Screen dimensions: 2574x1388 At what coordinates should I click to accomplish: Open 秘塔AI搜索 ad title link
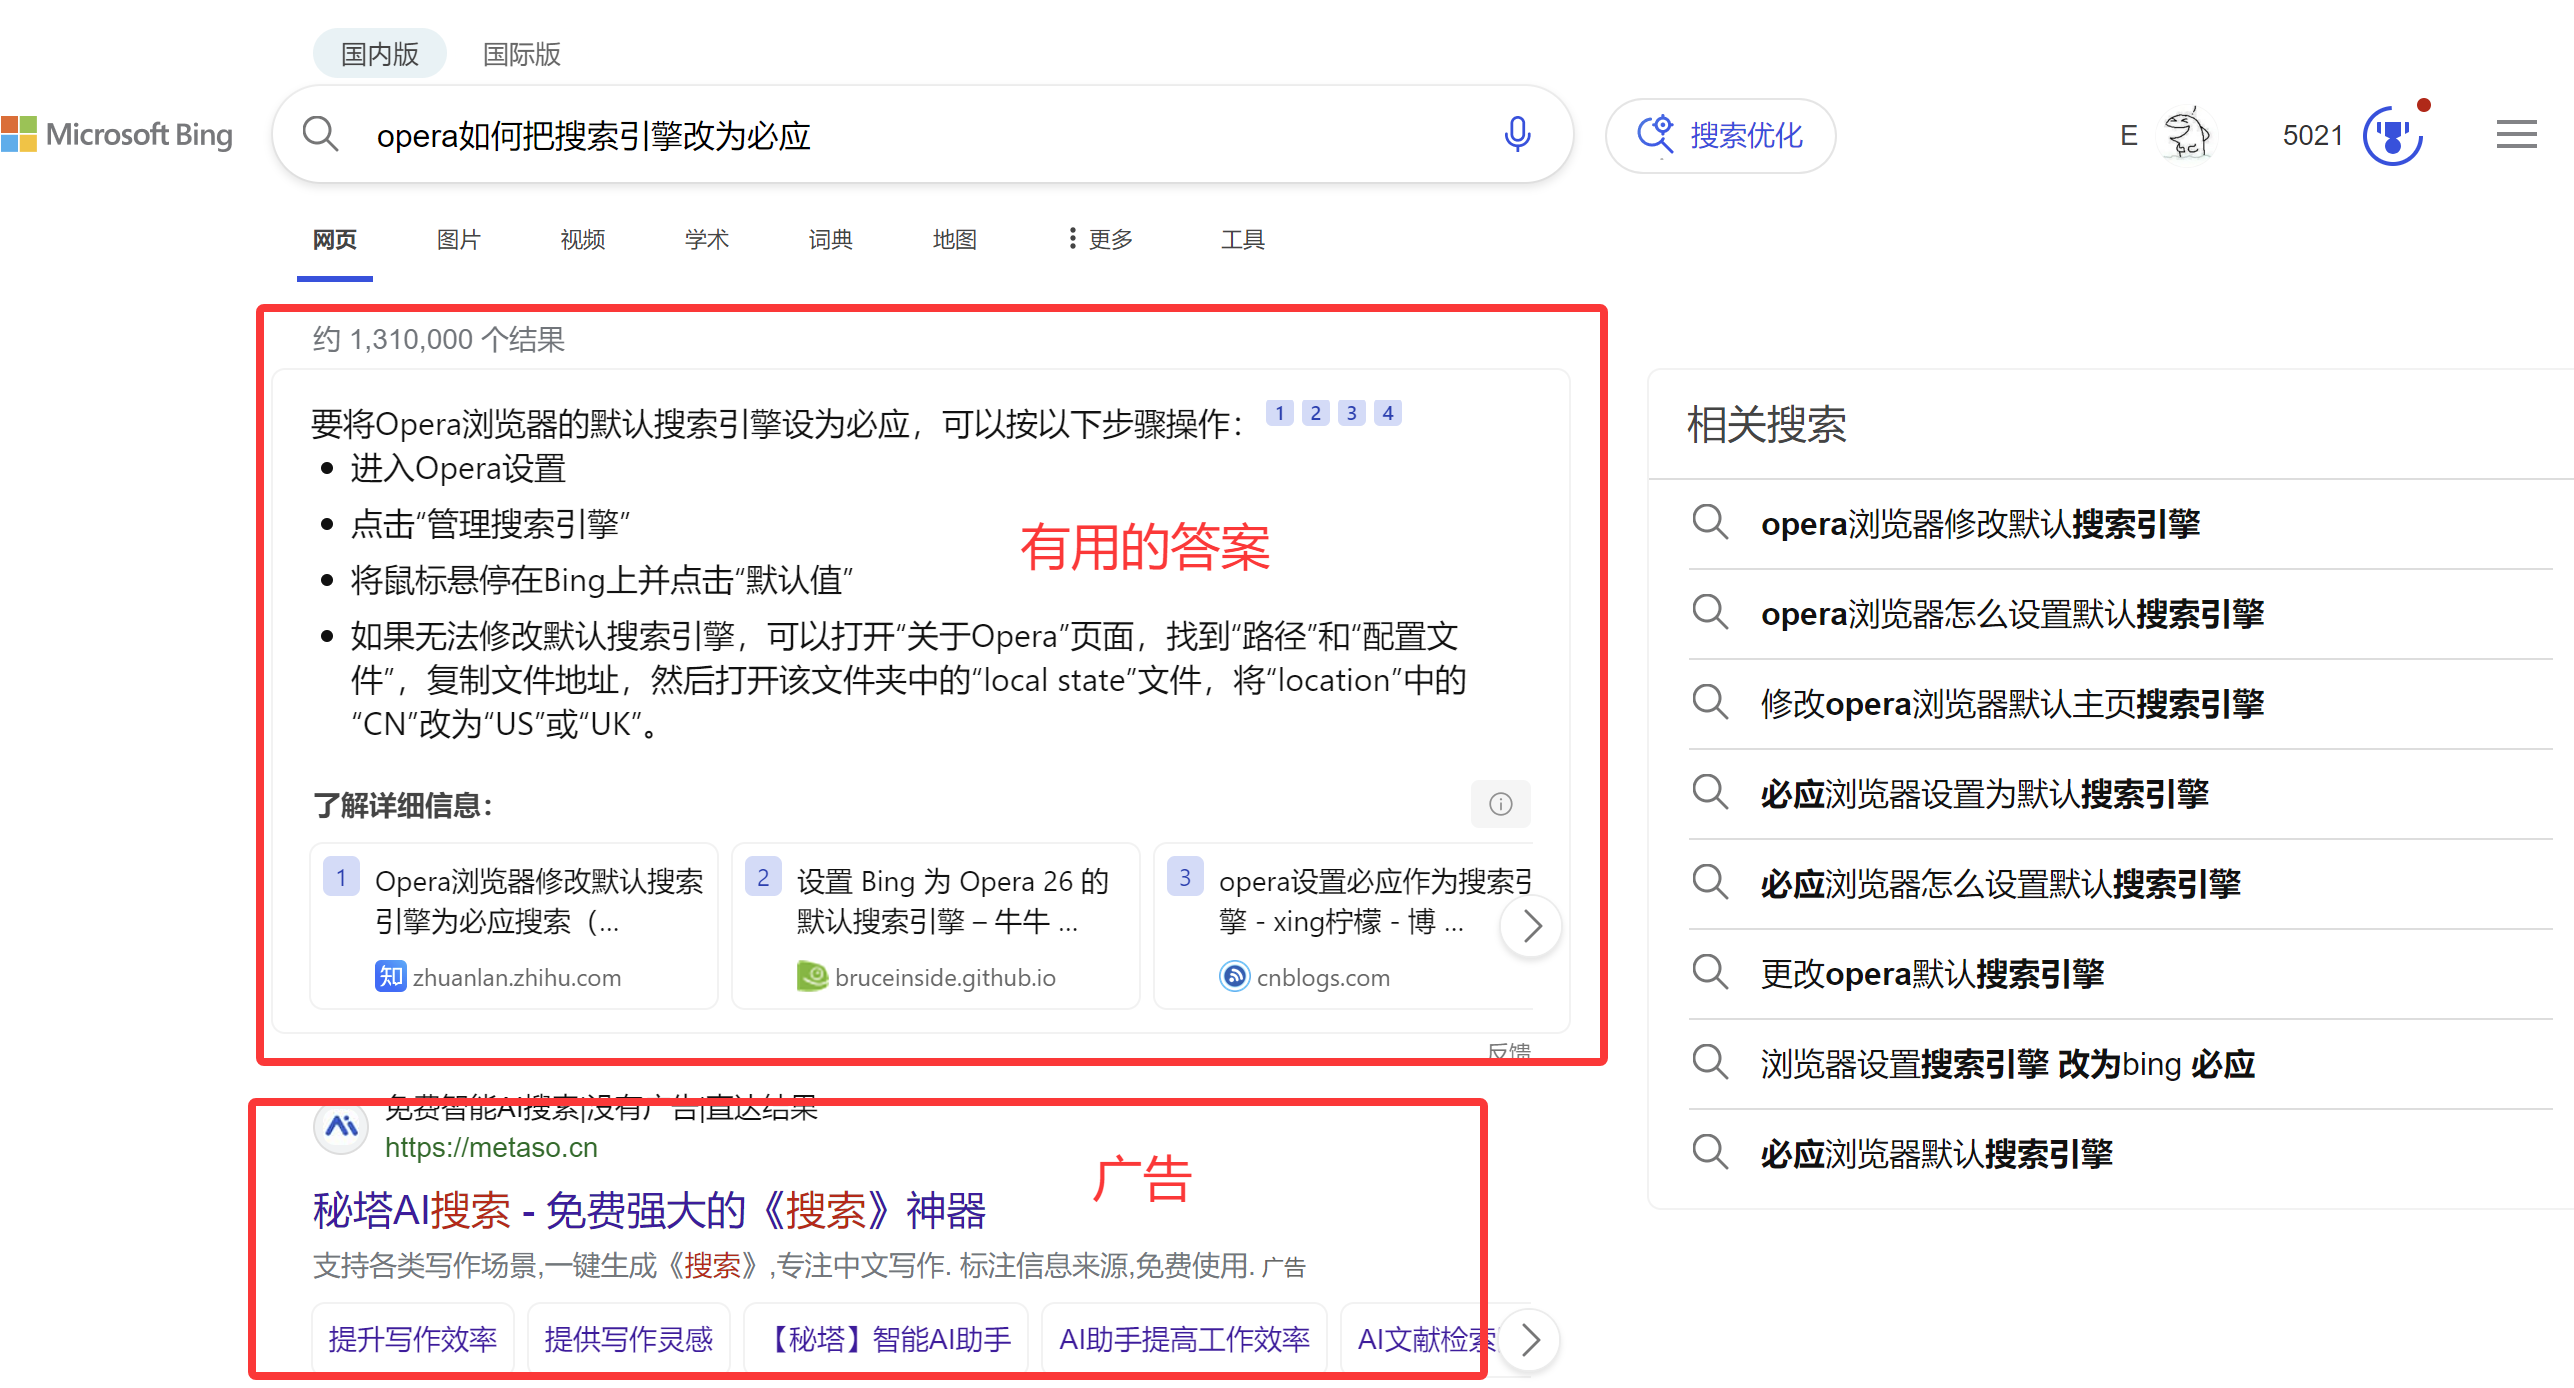click(x=649, y=1211)
